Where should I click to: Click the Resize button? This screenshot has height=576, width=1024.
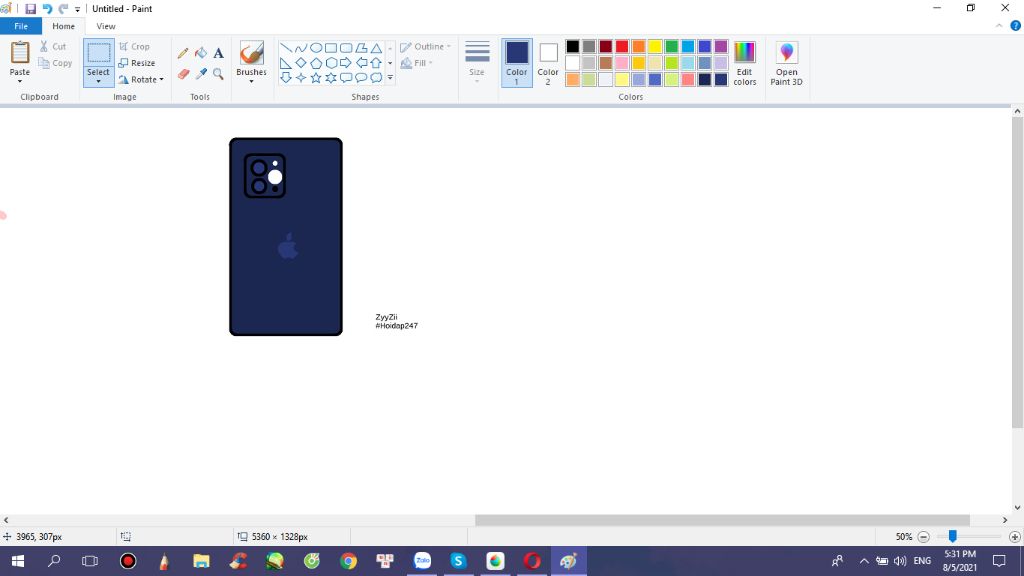(x=137, y=63)
